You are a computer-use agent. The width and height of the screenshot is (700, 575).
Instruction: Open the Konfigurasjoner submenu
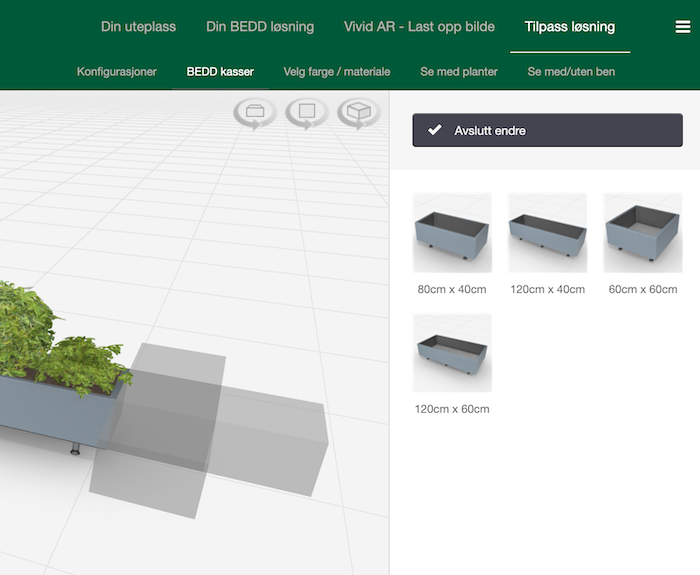point(117,72)
